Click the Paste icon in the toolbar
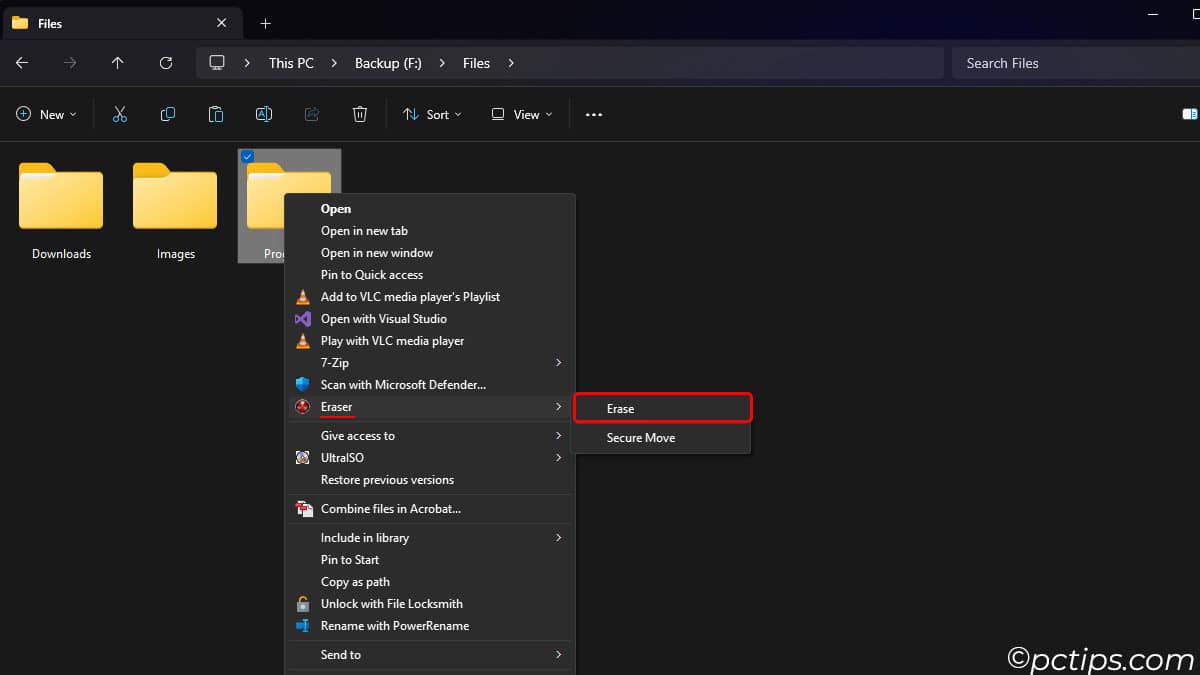The width and height of the screenshot is (1200, 675). tap(216, 114)
